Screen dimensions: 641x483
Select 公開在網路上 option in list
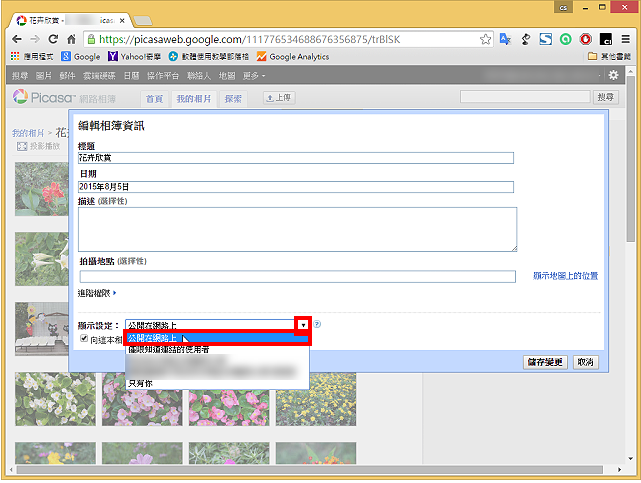(x=217, y=338)
